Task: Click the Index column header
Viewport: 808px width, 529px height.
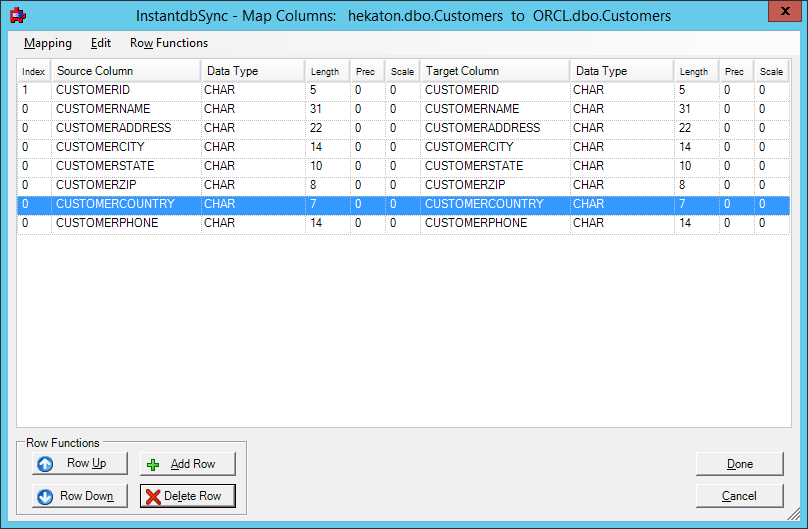Action: pos(34,71)
